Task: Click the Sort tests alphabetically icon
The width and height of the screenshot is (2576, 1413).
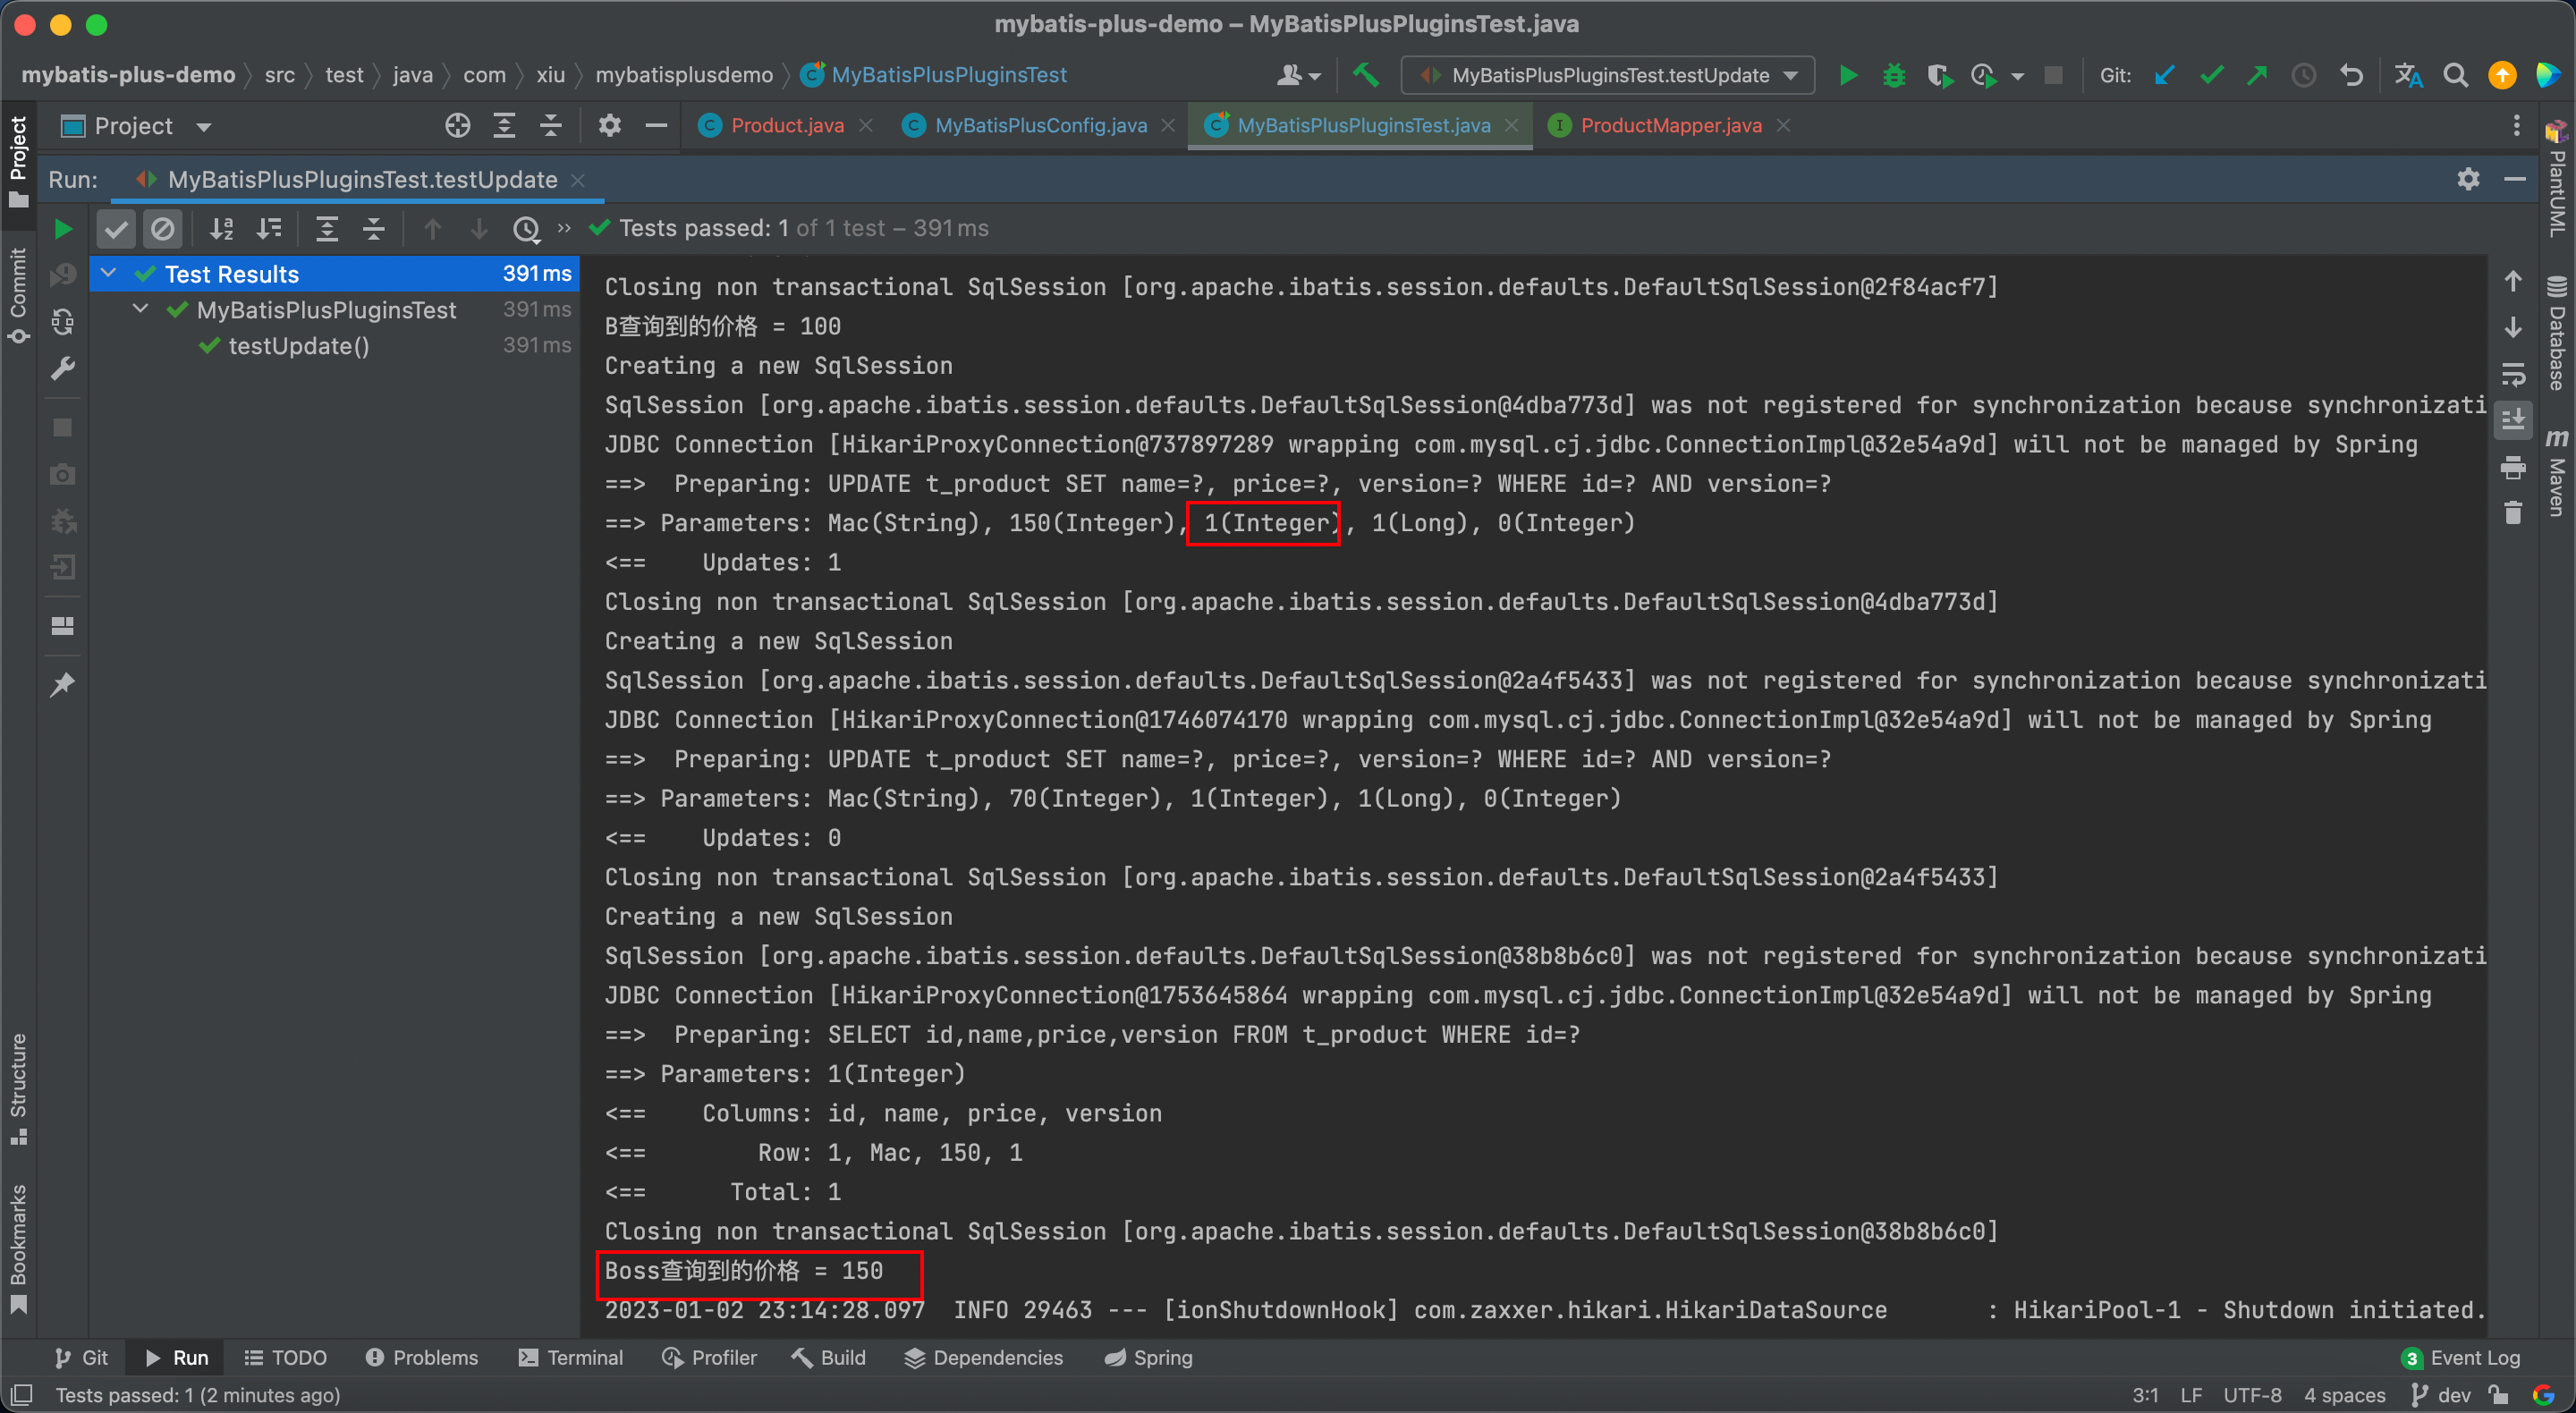Action: click(221, 228)
